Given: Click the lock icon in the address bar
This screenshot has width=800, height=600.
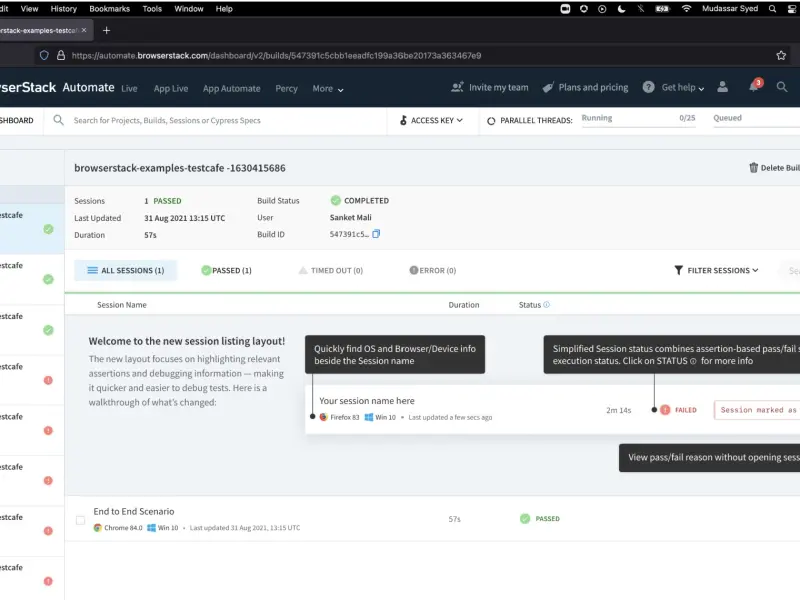Looking at the screenshot, I should (x=61, y=55).
